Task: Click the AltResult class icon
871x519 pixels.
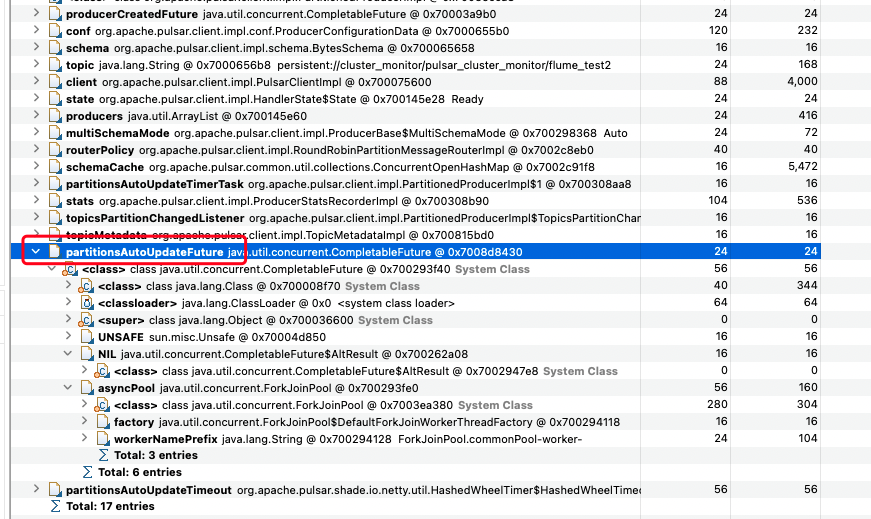Action: (x=102, y=371)
